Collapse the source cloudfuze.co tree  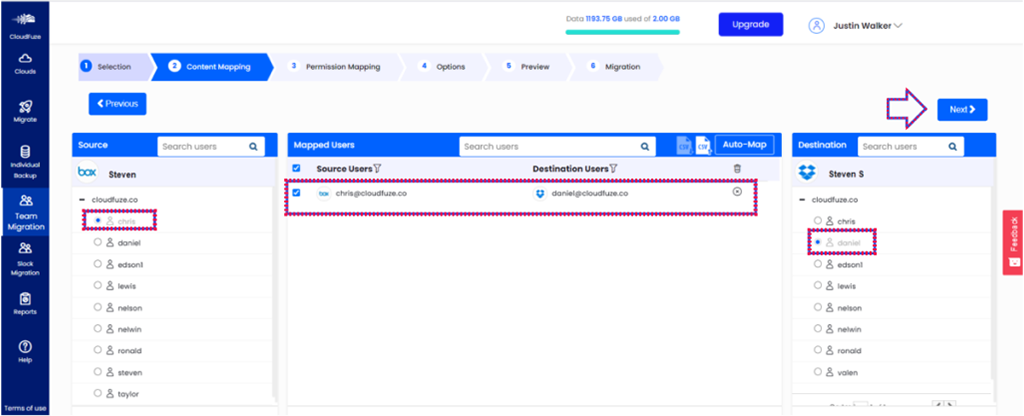click(81, 200)
